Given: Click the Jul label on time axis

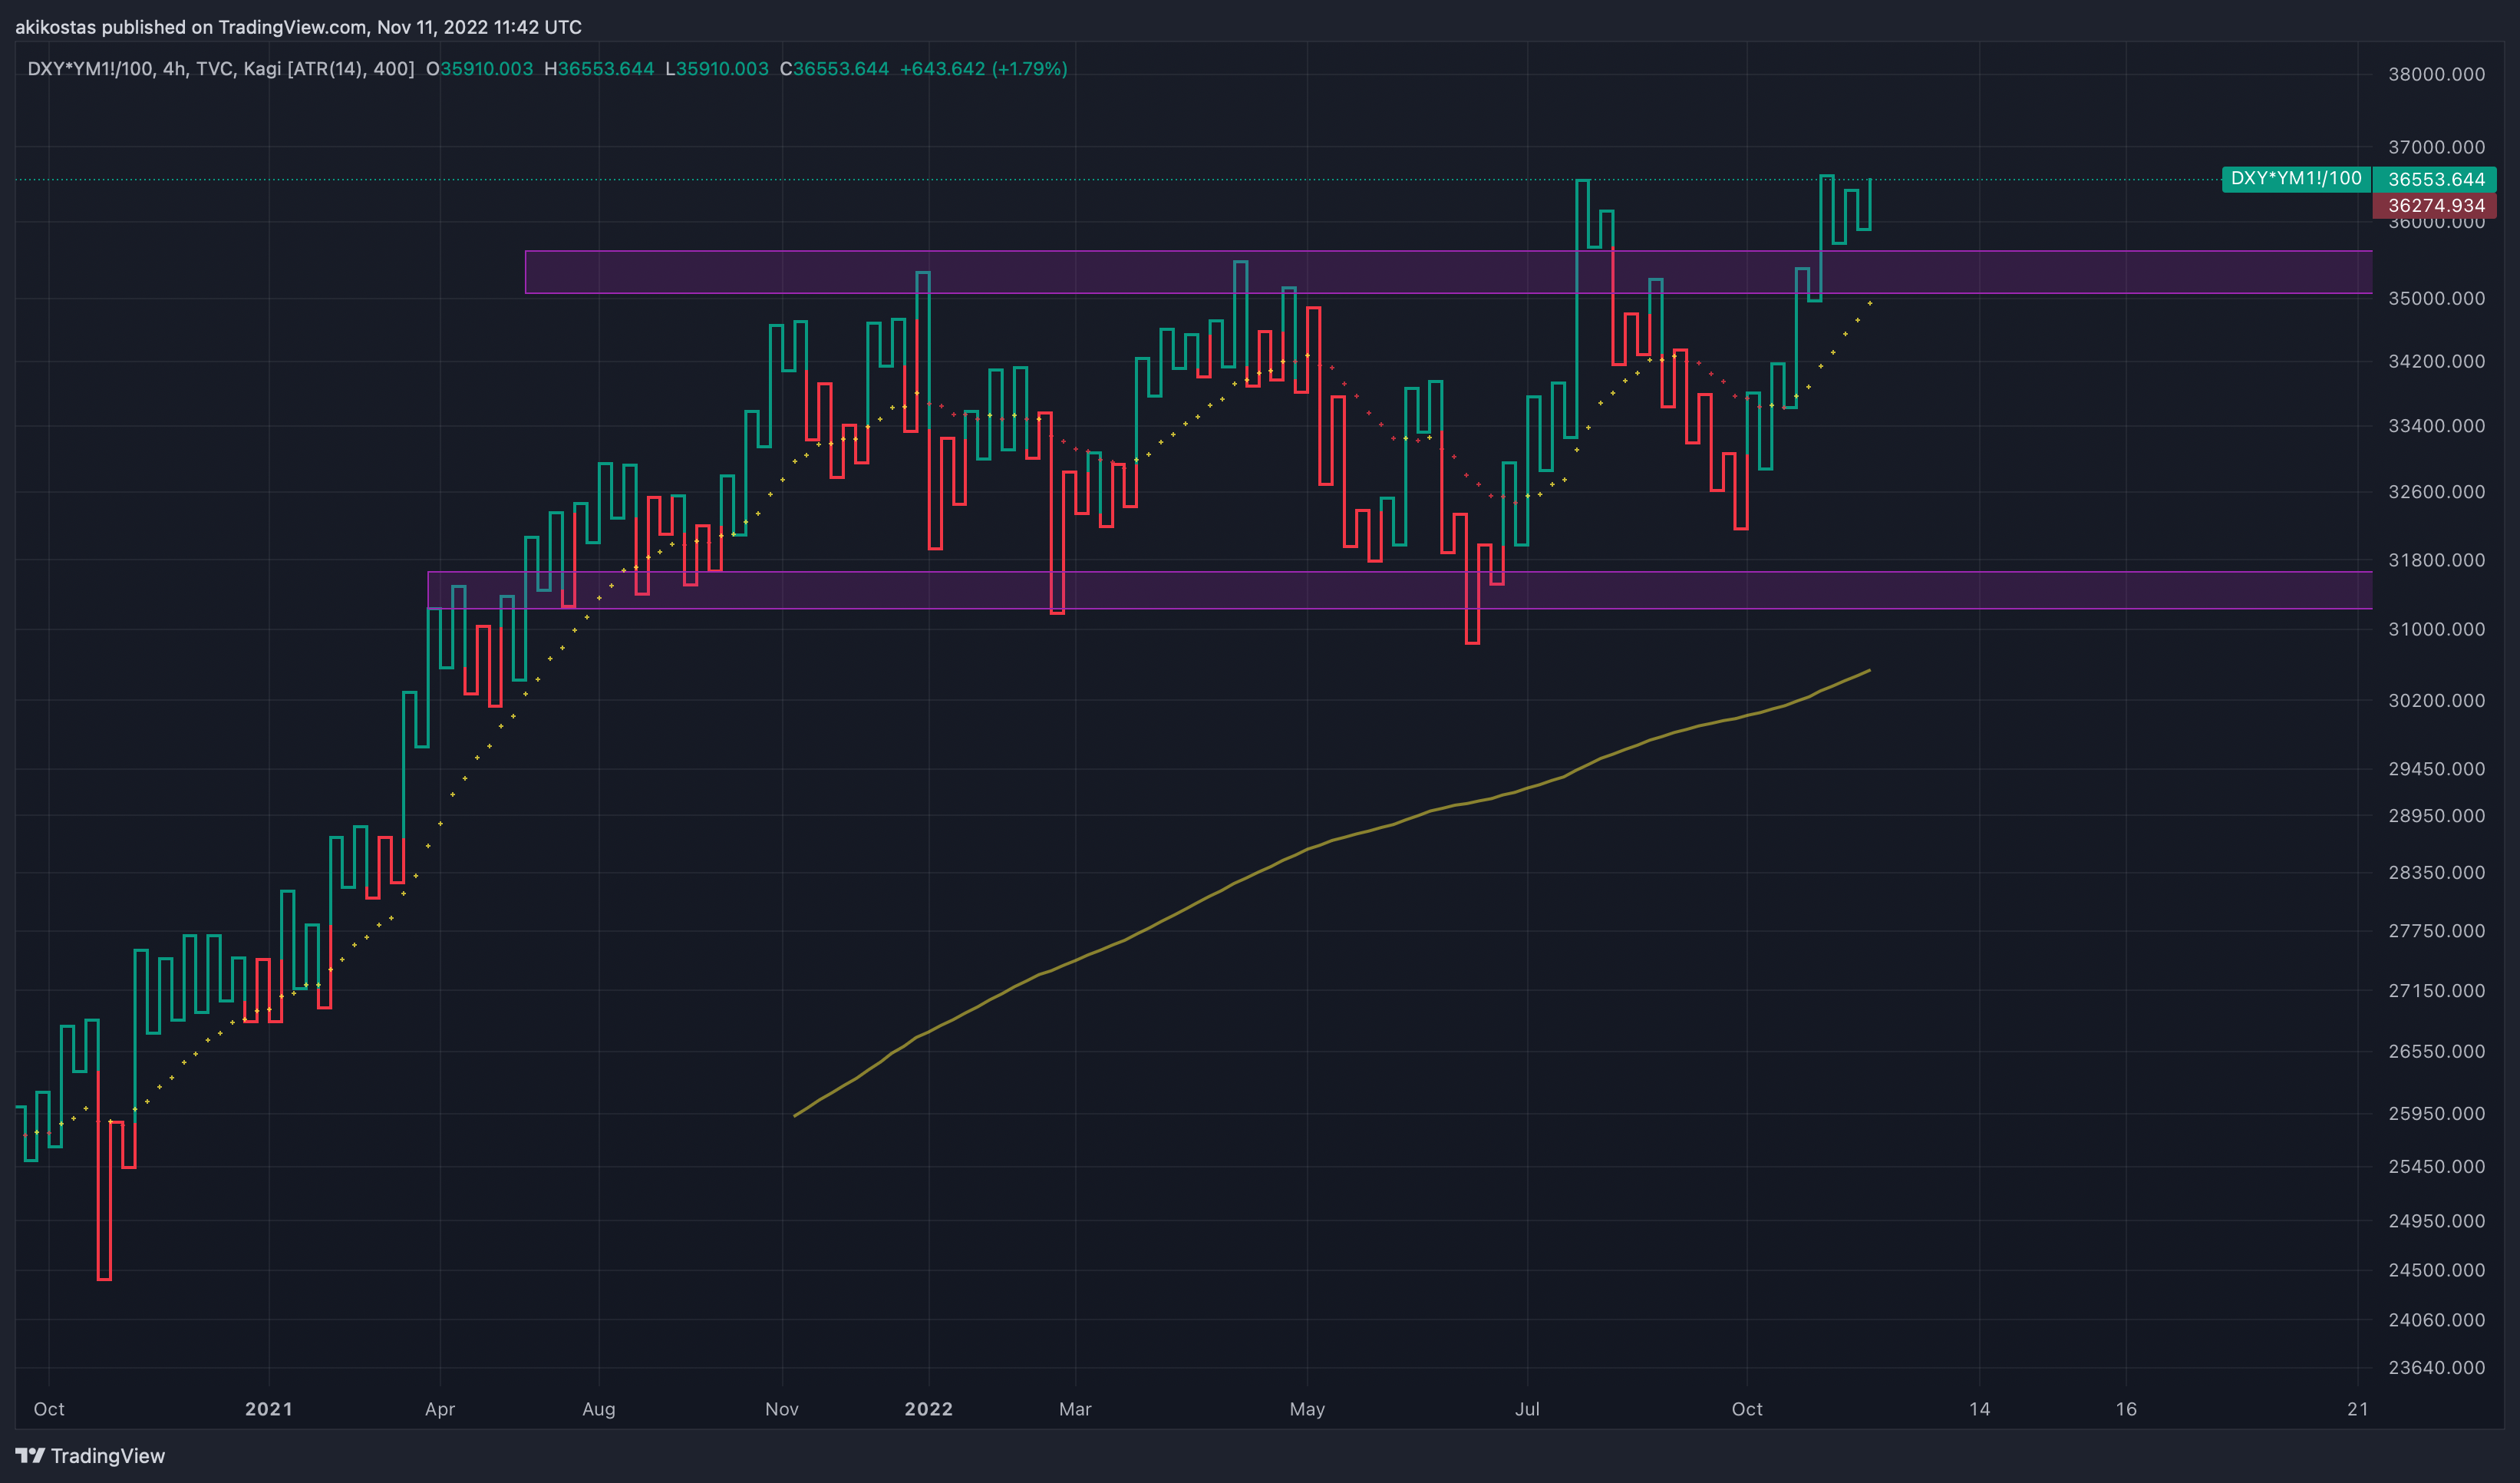Looking at the screenshot, I should point(1527,1409).
